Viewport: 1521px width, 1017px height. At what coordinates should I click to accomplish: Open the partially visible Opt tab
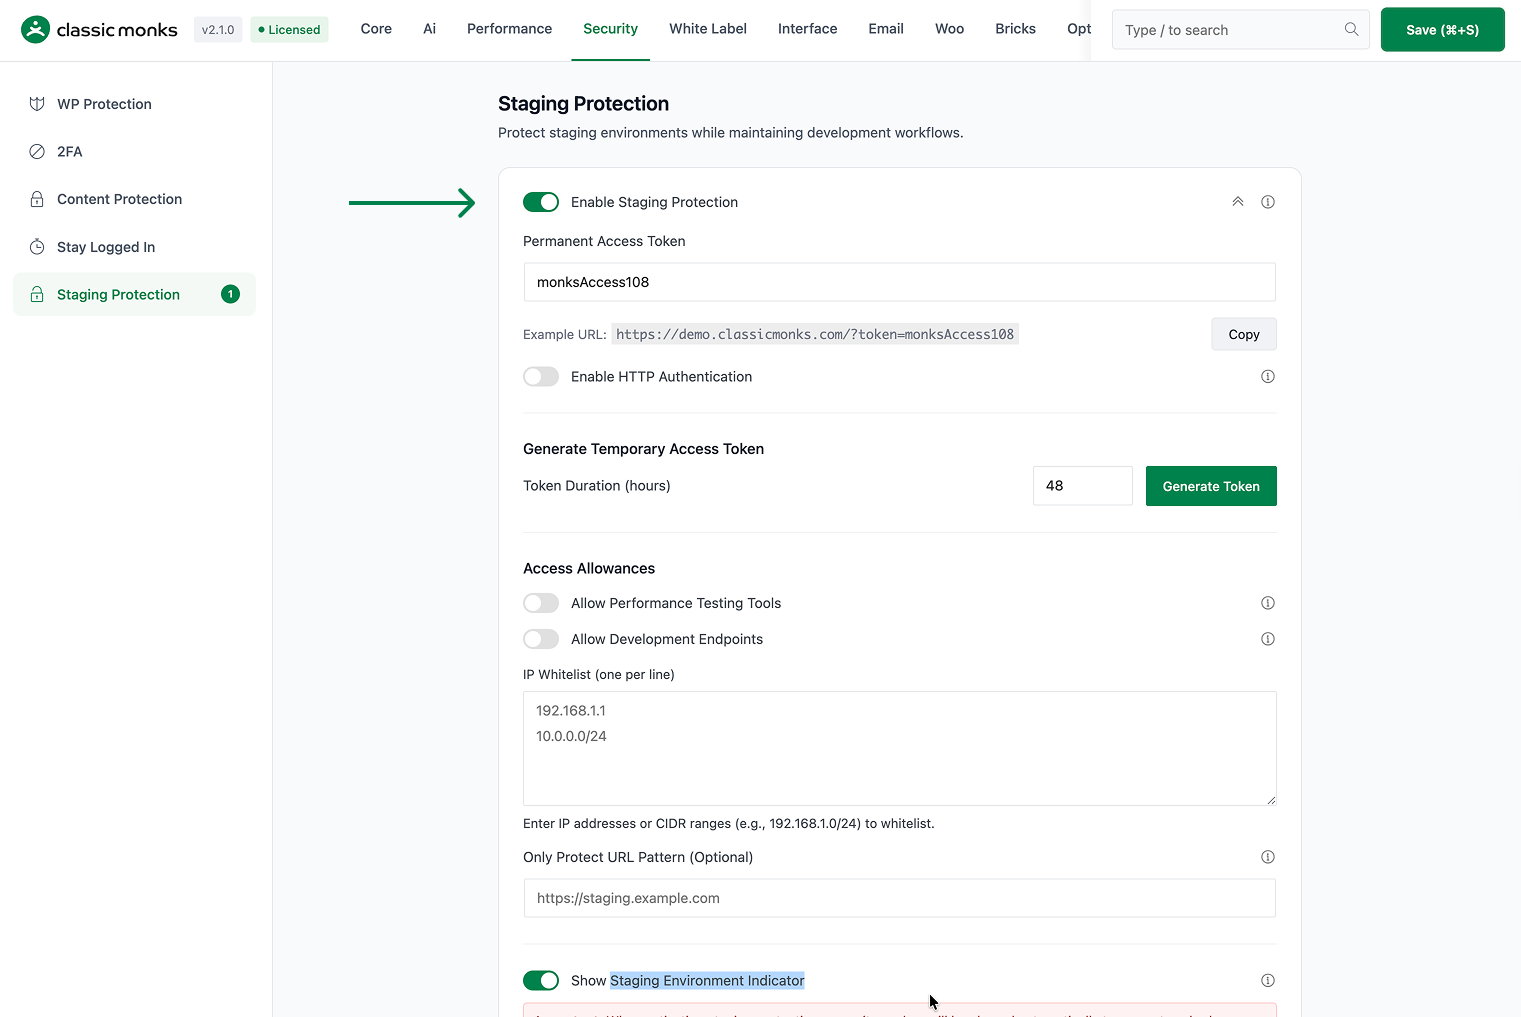(x=1078, y=29)
